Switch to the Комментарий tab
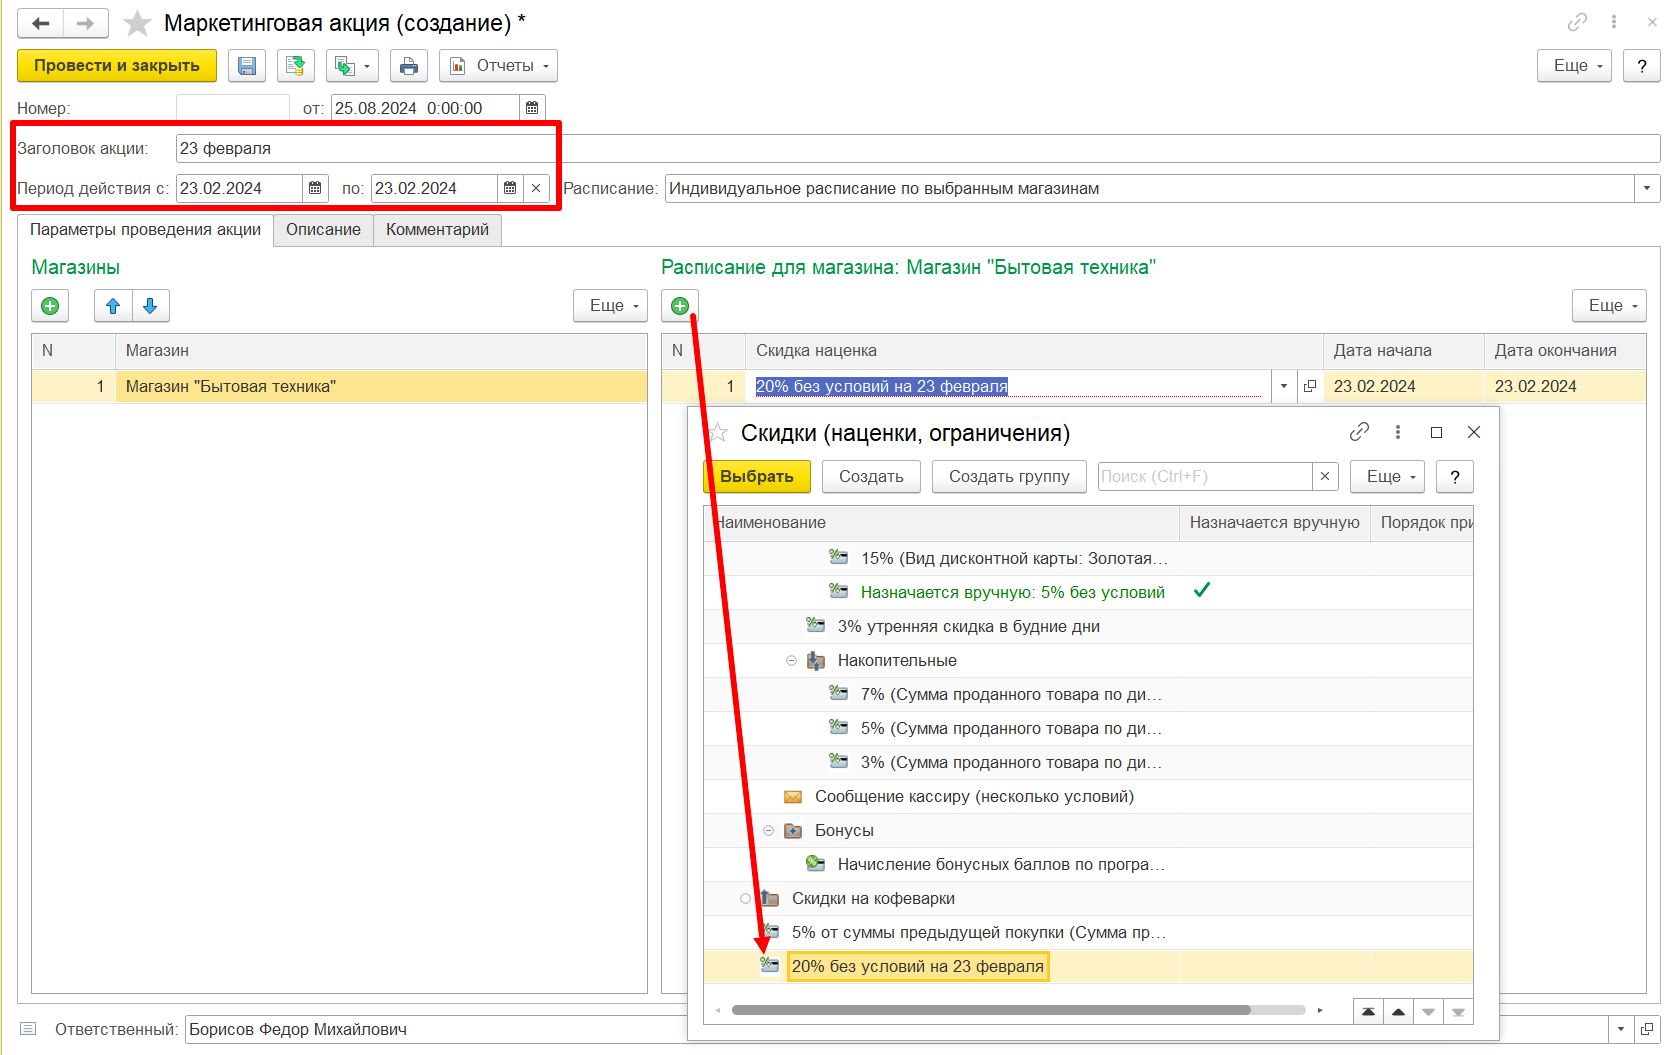 (x=437, y=229)
